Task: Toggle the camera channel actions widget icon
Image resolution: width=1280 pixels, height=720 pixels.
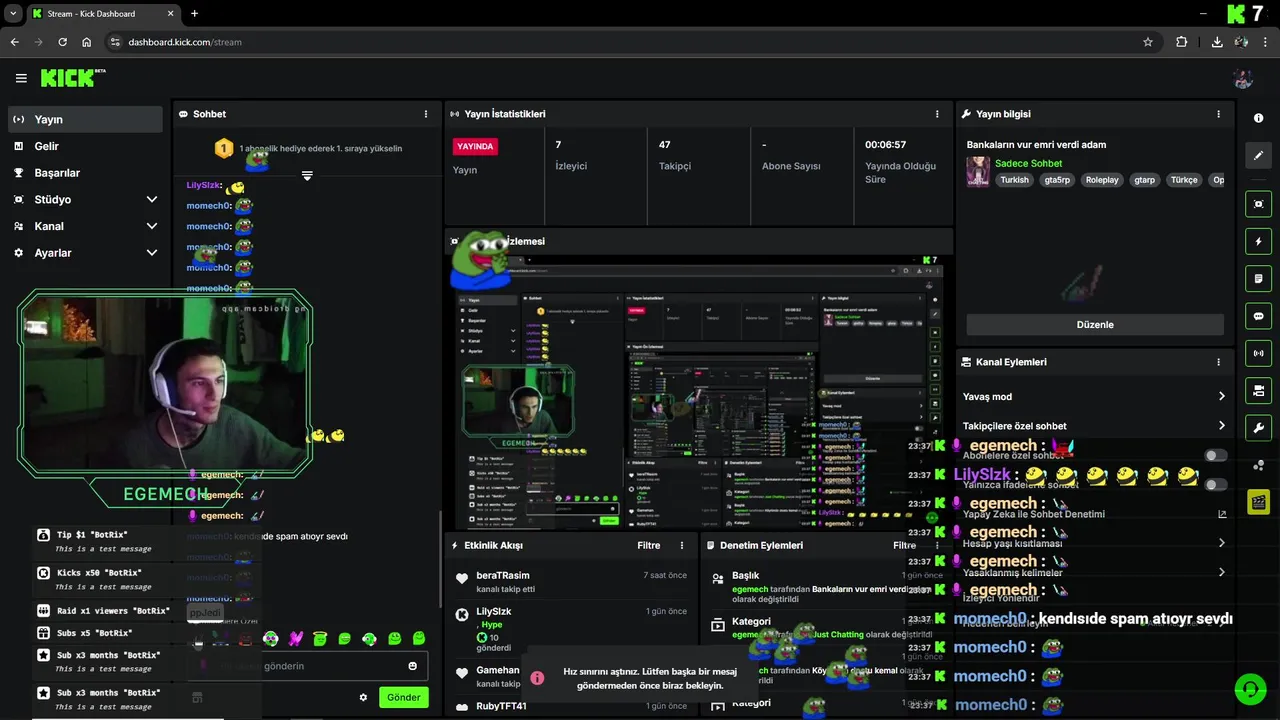Action: click(1258, 390)
